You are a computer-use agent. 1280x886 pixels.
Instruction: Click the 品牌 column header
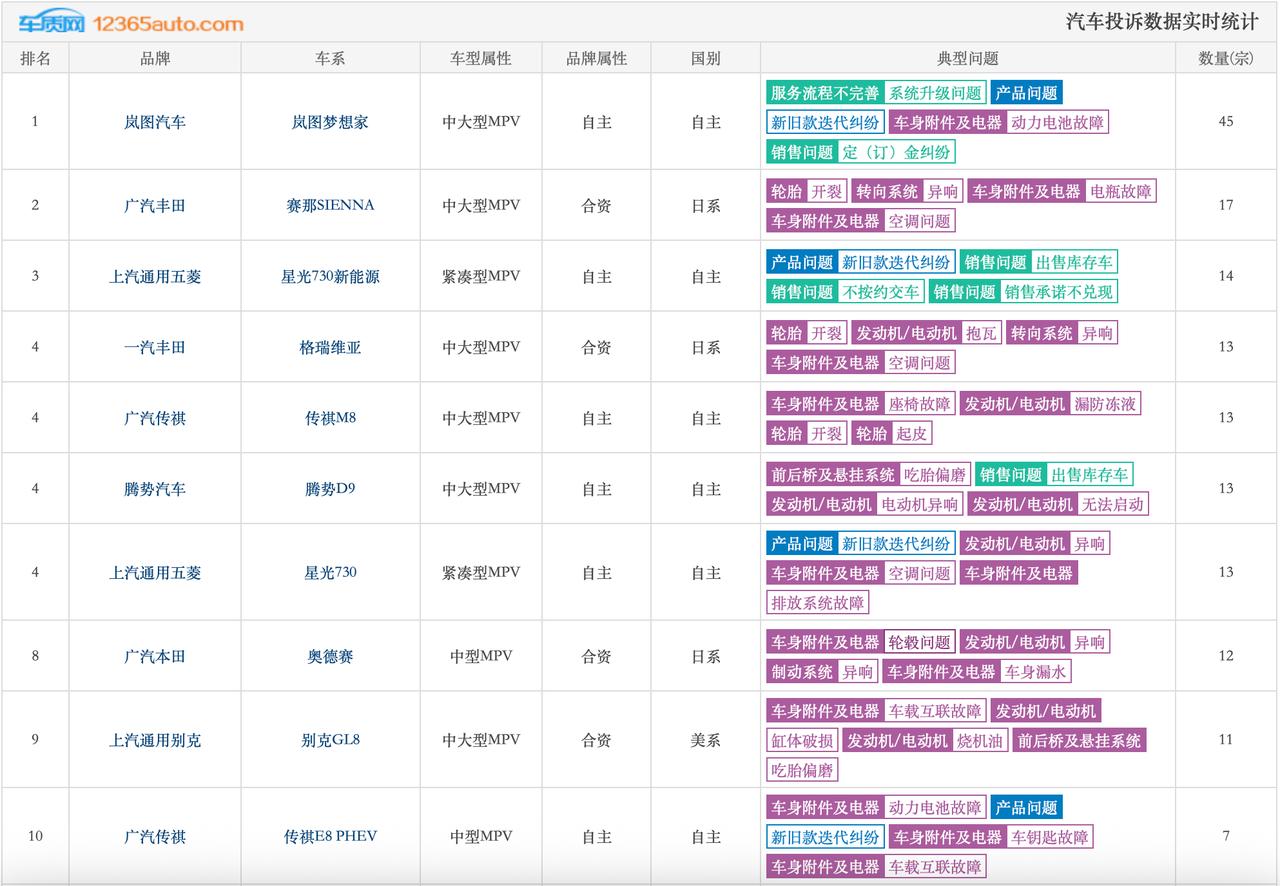click(155, 58)
